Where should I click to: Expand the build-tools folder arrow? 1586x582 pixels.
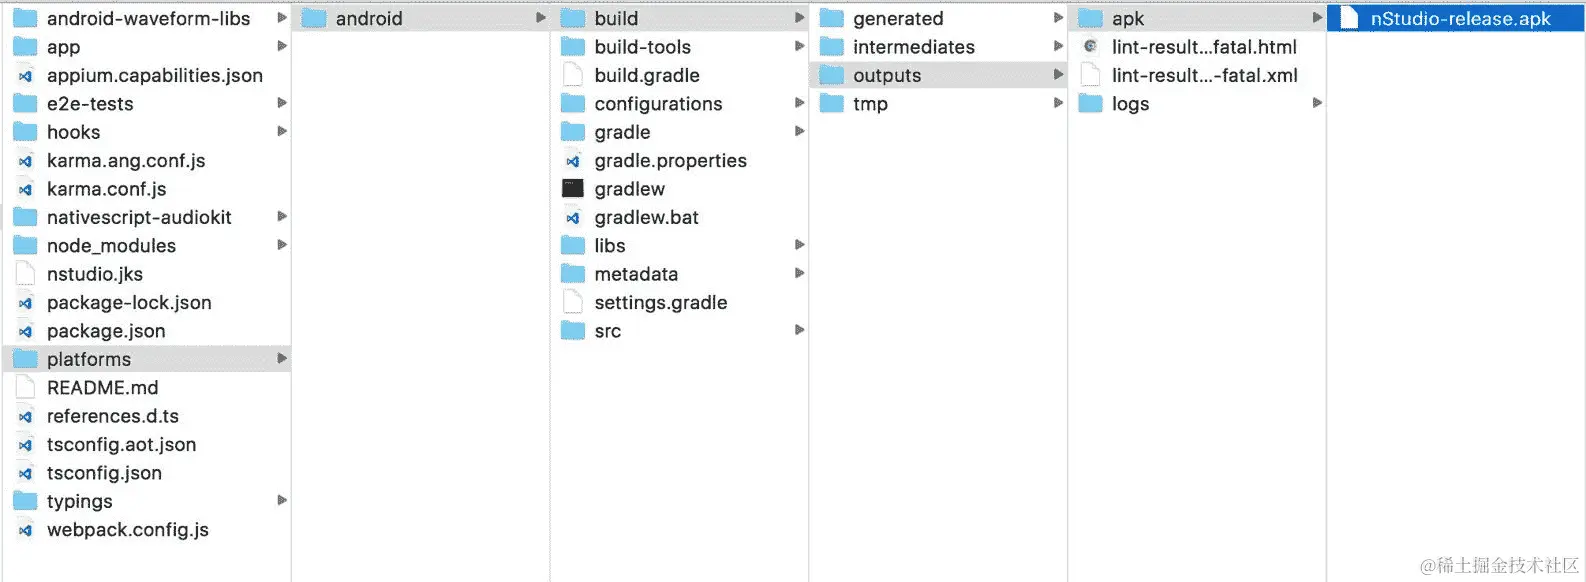(x=799, y=46)
